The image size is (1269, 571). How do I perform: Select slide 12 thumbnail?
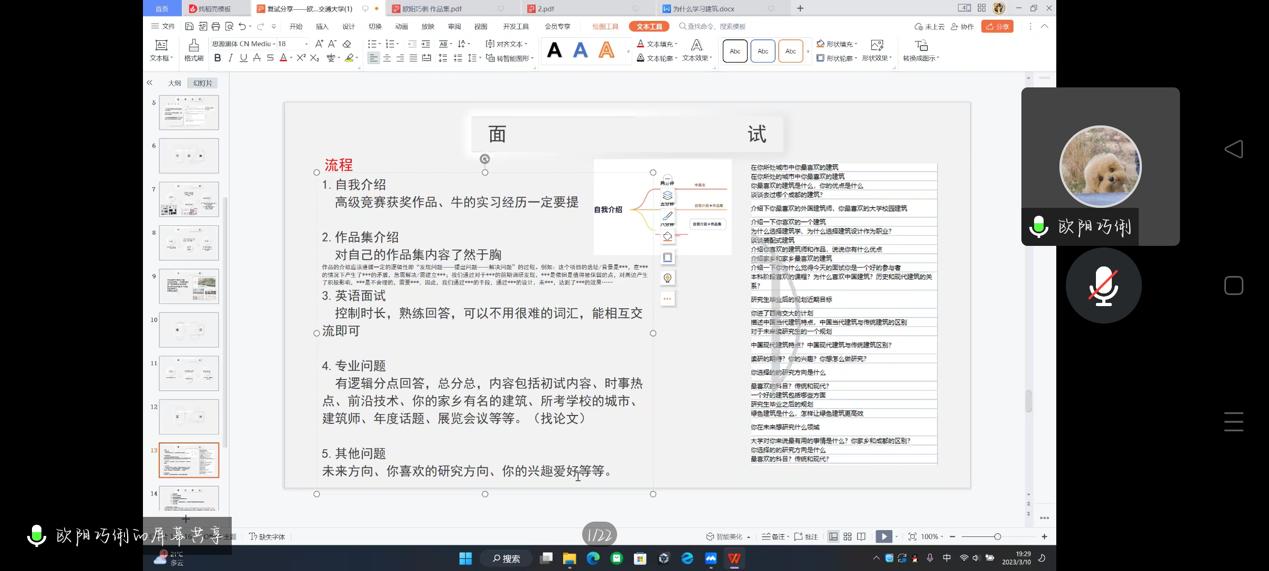[188, 416]
